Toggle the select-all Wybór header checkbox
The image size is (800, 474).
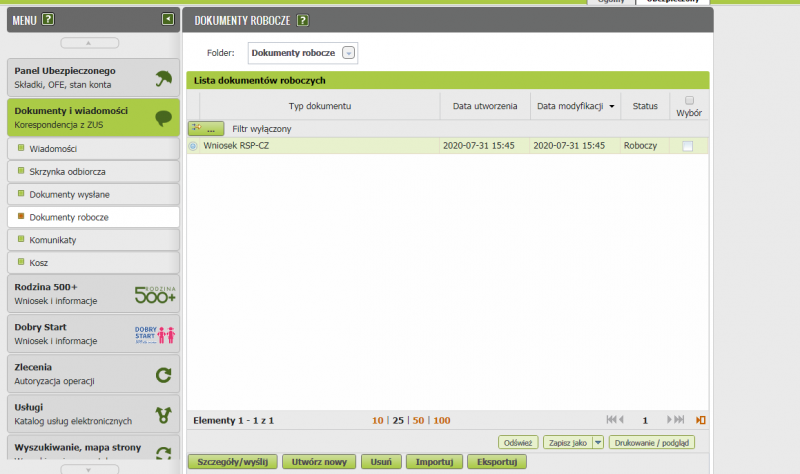(x=689, y=100)
